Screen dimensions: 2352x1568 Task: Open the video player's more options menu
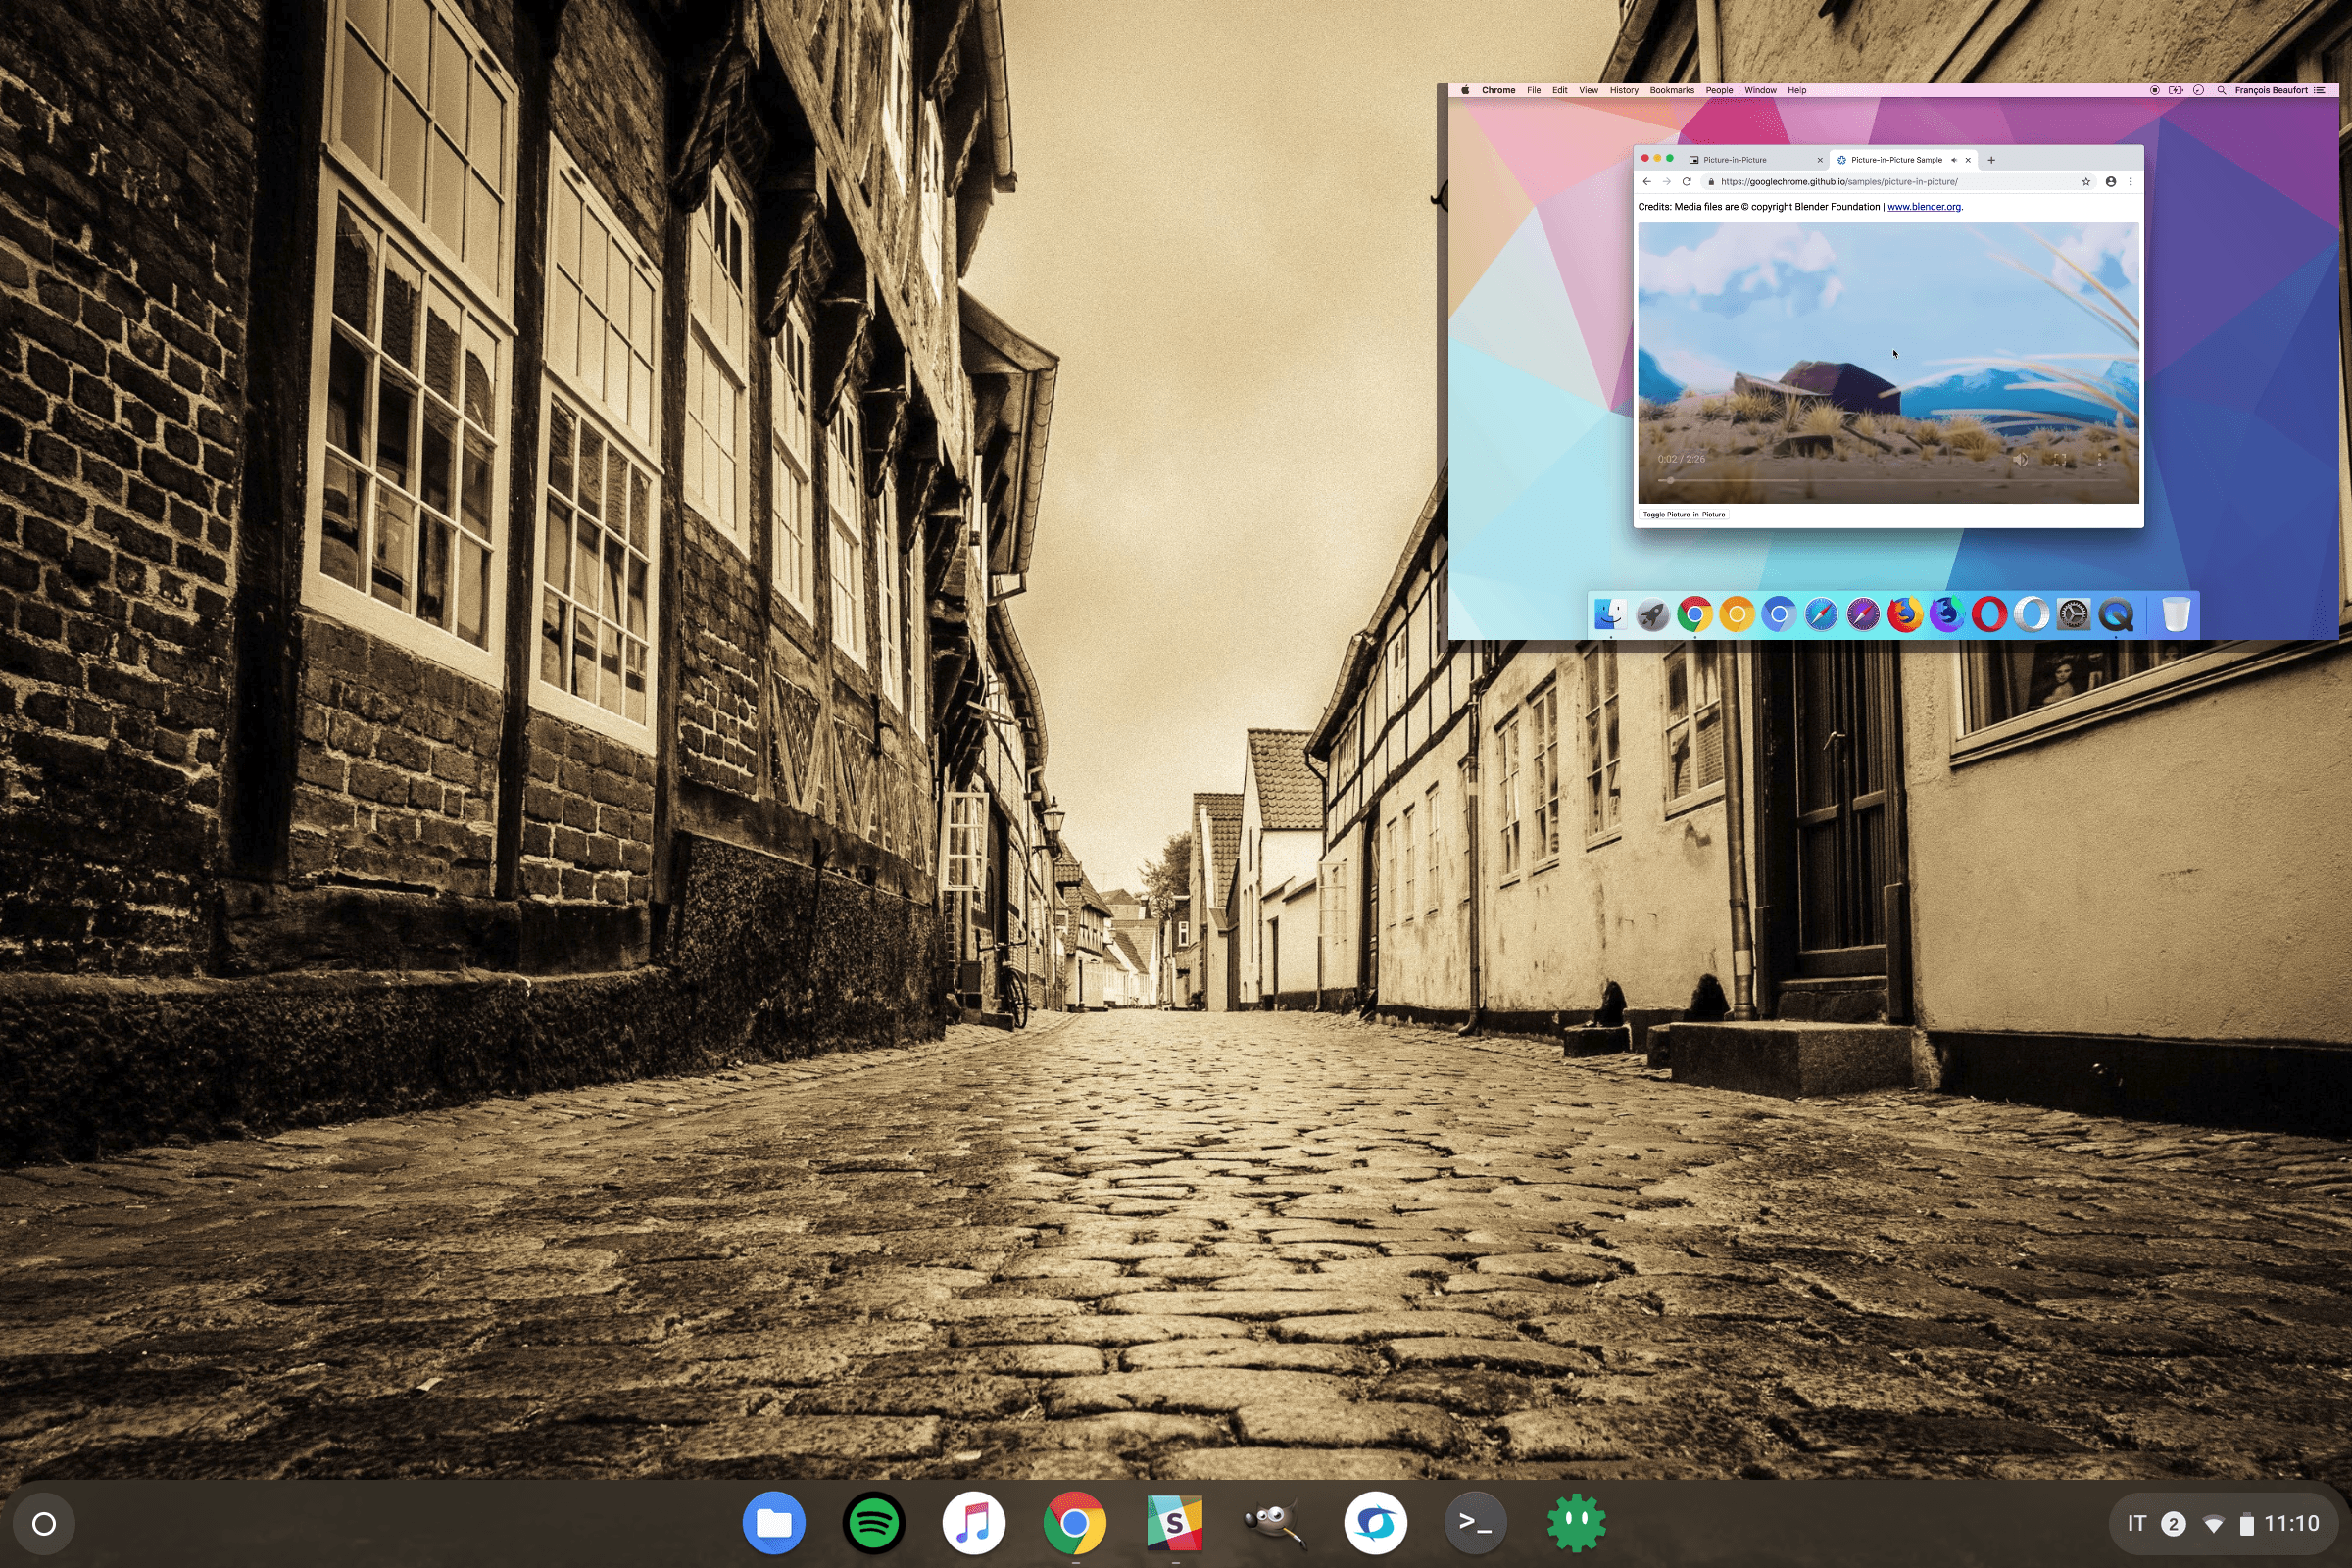(x=2100, y=459)
